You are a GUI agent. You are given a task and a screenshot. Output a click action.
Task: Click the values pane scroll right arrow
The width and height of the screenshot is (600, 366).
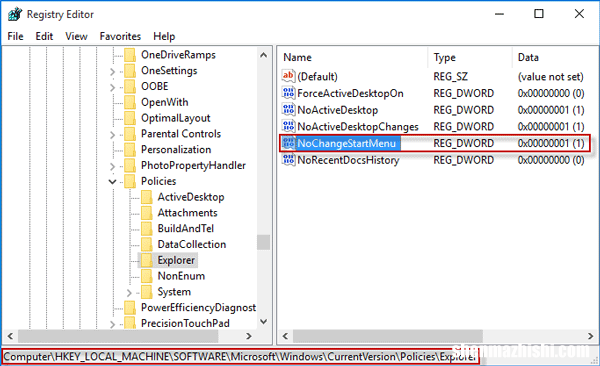pos(590,336)
